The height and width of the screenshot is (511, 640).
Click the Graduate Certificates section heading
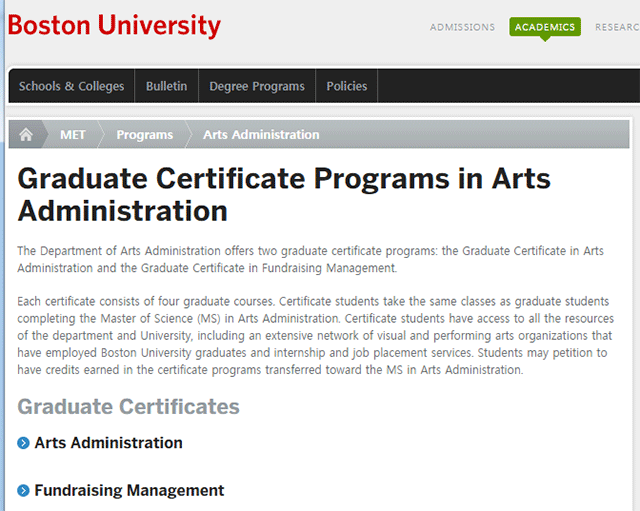tap(128, 407)
